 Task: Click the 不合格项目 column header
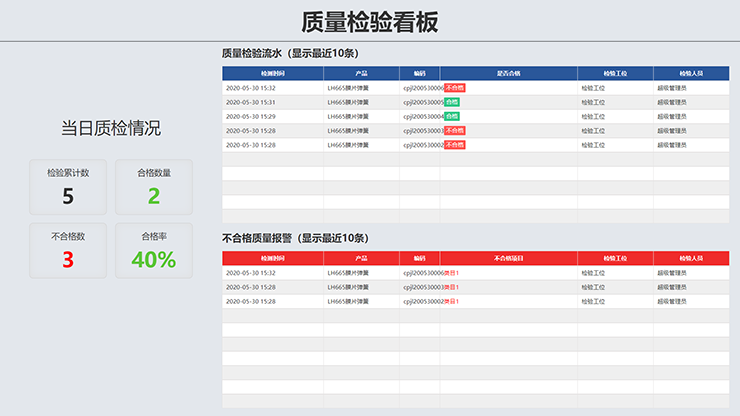pyautogui.click(x=508, y=258)
